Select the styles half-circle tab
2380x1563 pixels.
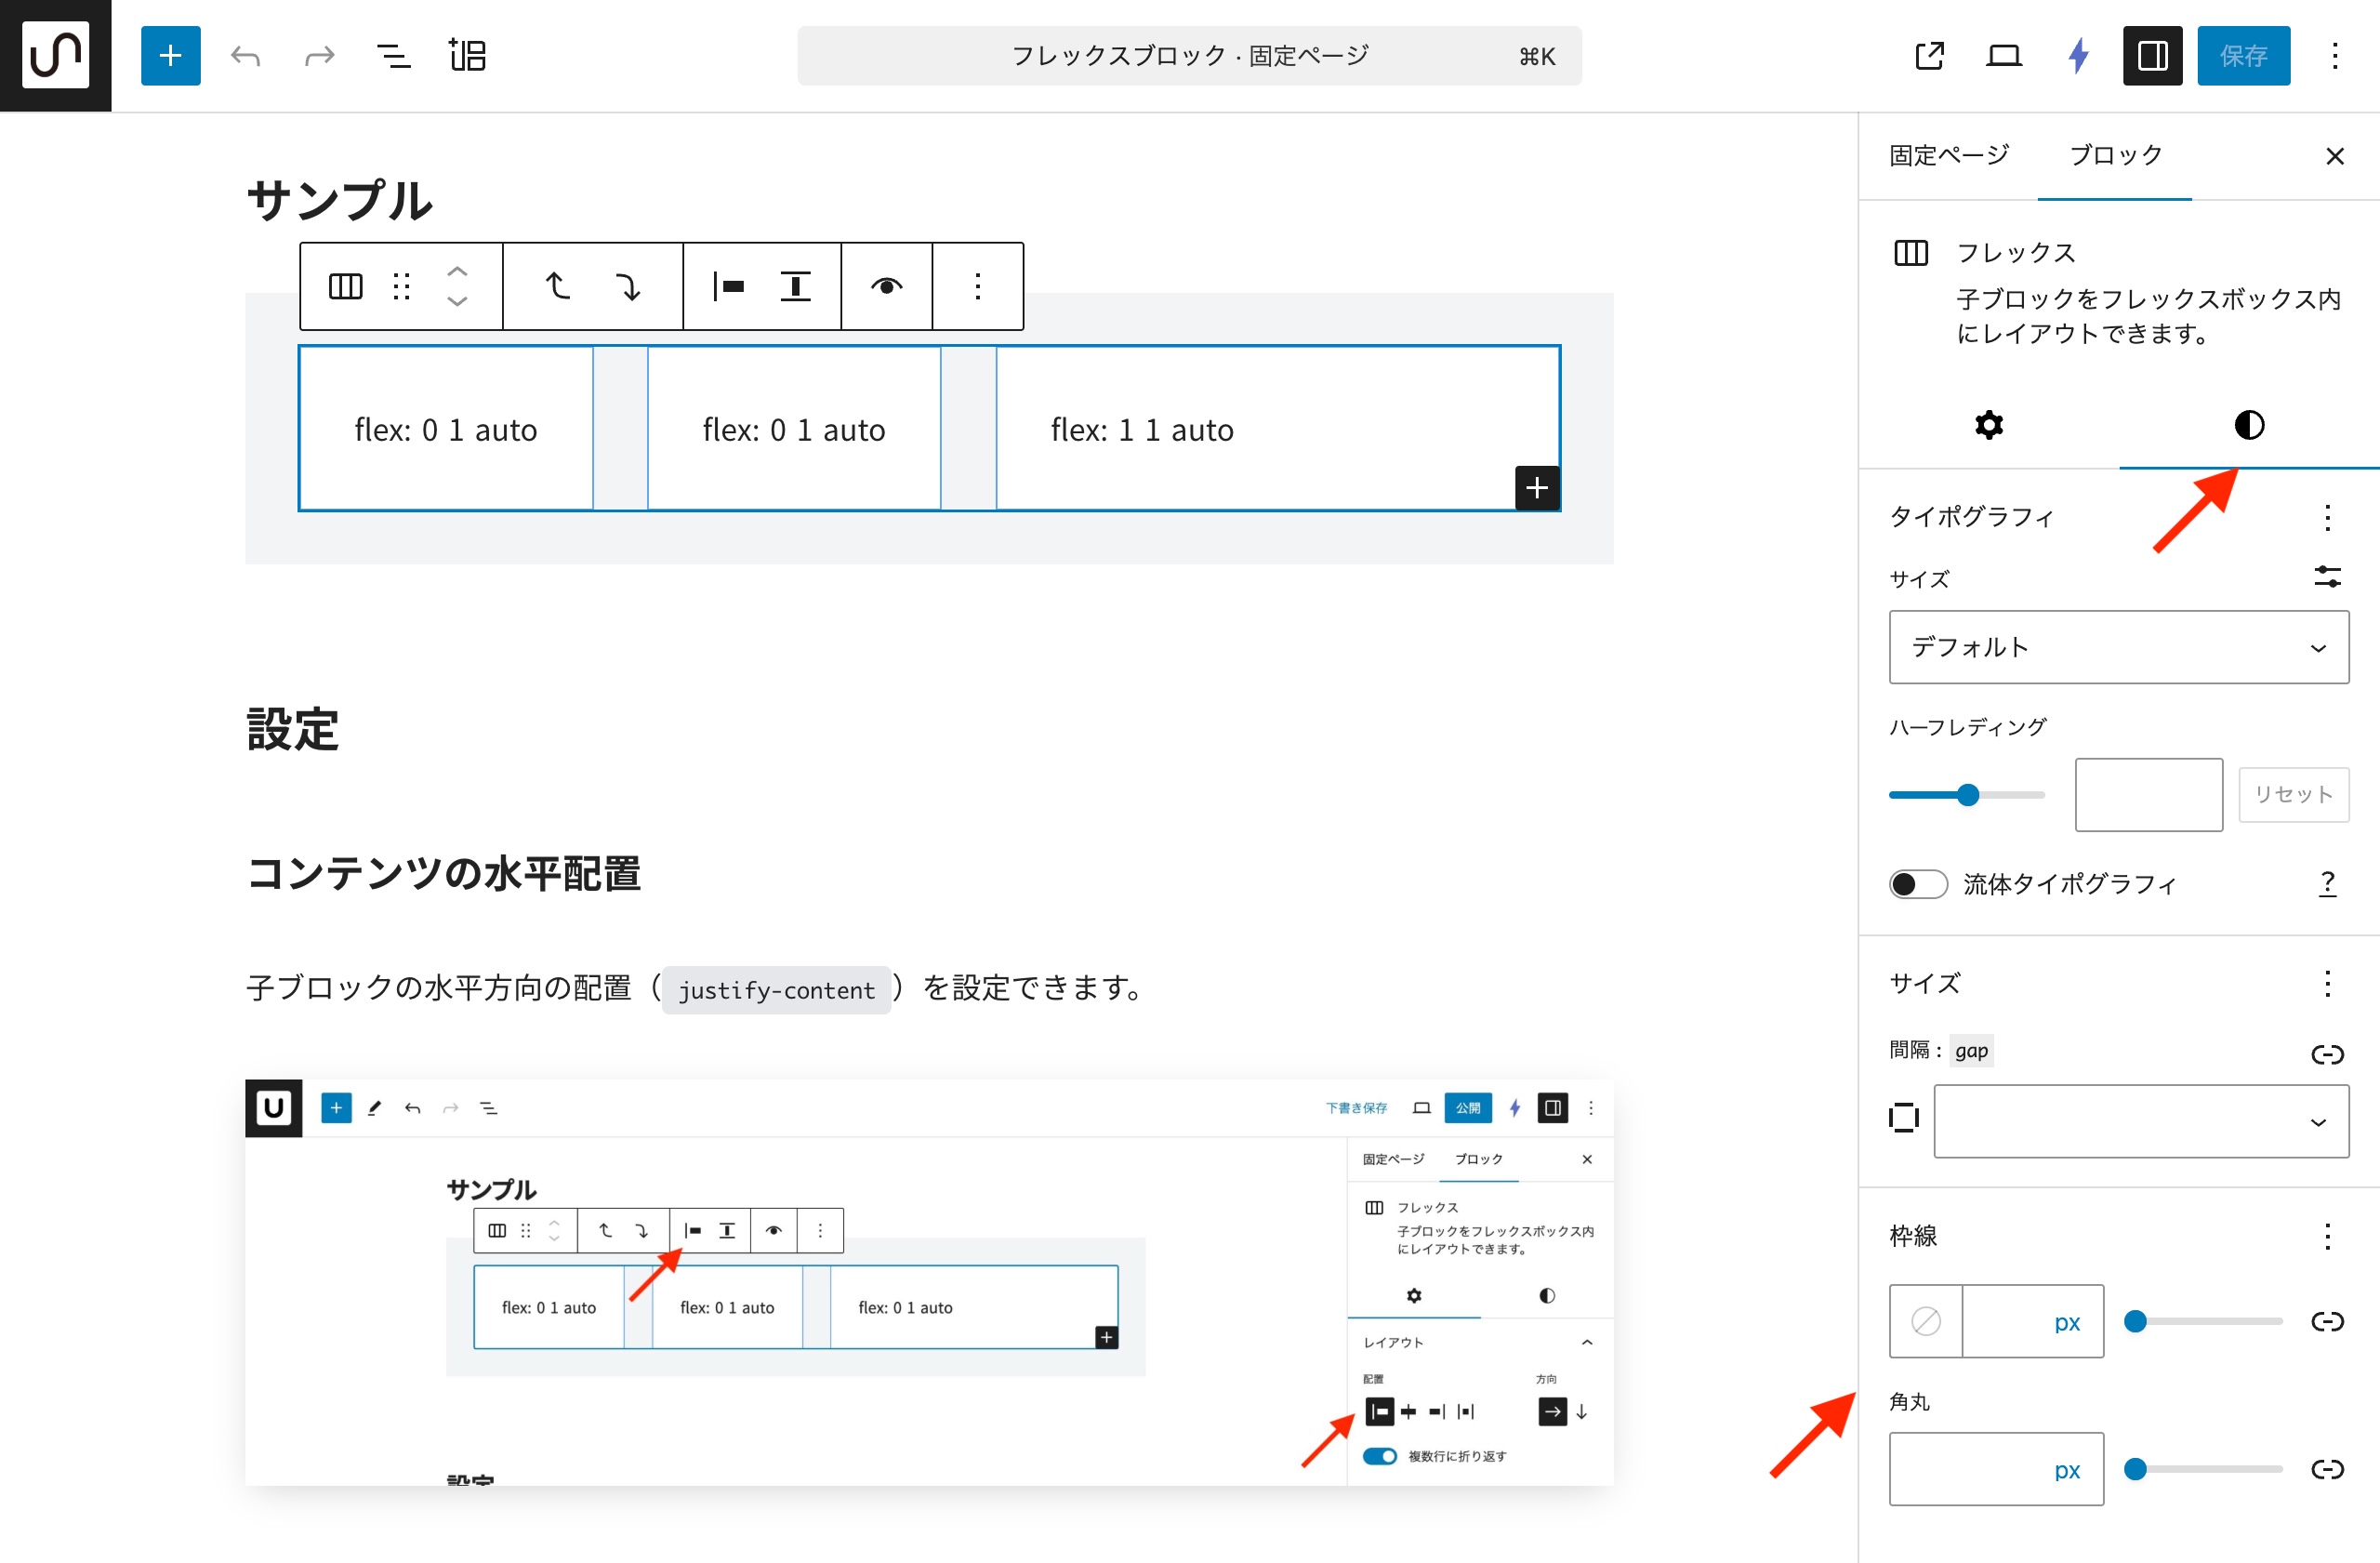click(x=2248, y=425)
